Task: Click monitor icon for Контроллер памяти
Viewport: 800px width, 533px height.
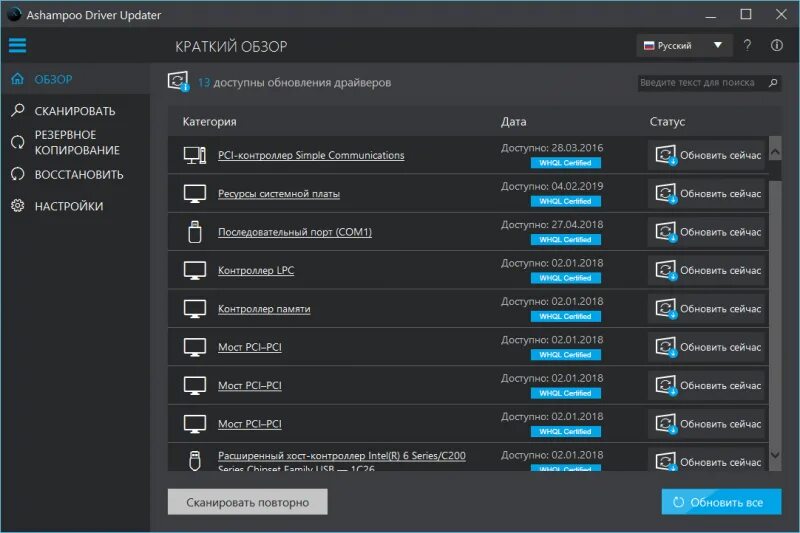Action: tap(195, 309)
